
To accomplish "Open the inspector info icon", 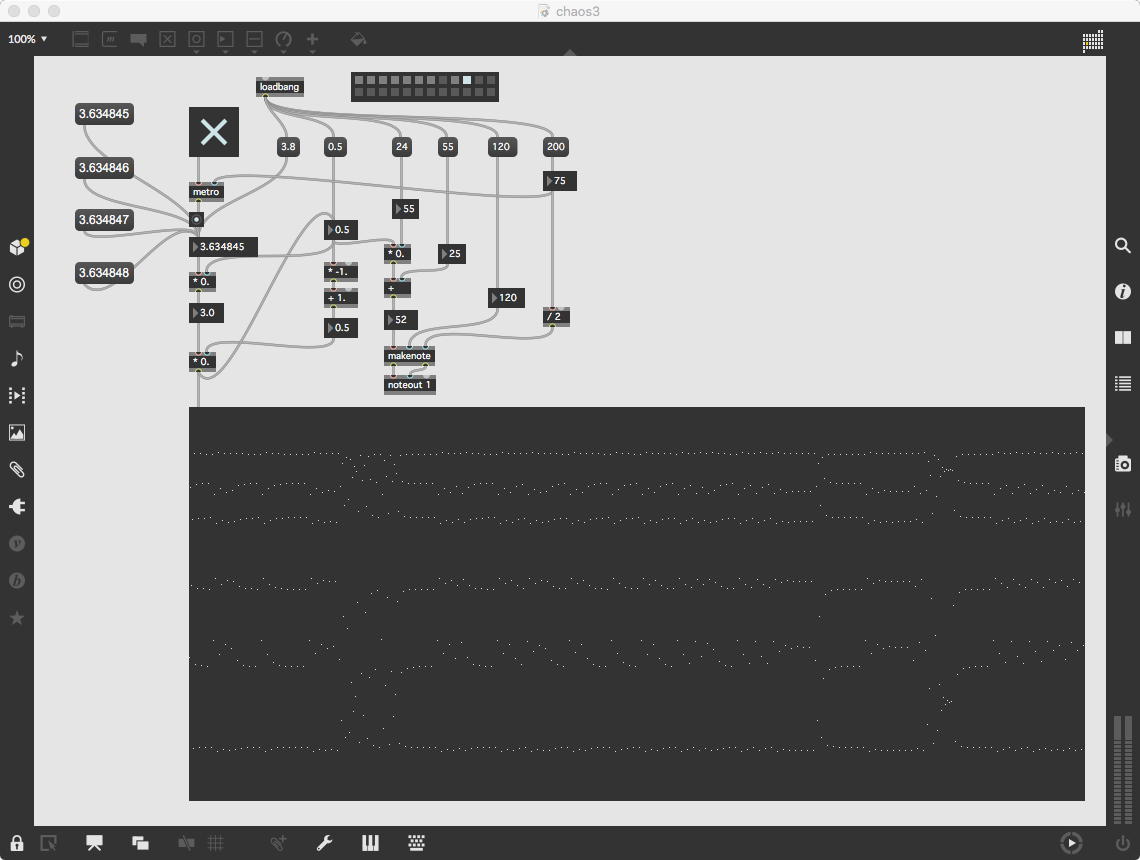I will click(x=1123, y=292).
